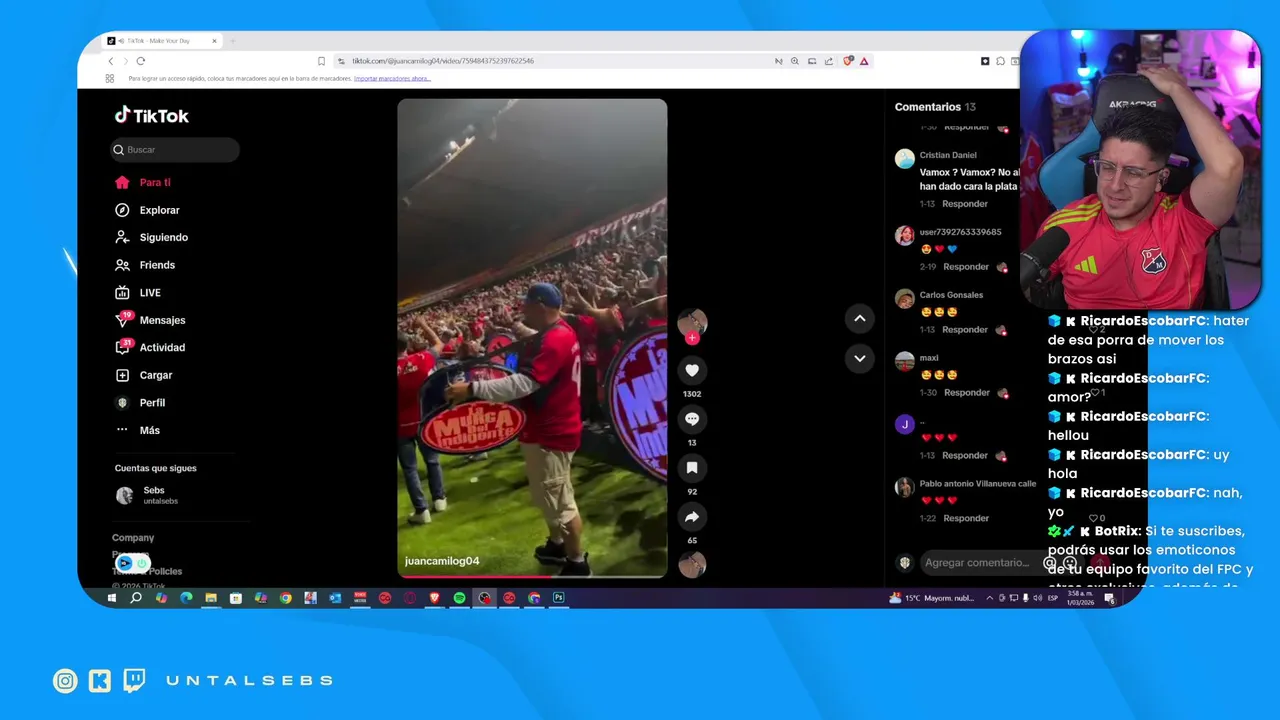Screen dimensions: 1280x720
Task: Open Brave browser taskbar icon
Action: [x=434, y=598]
